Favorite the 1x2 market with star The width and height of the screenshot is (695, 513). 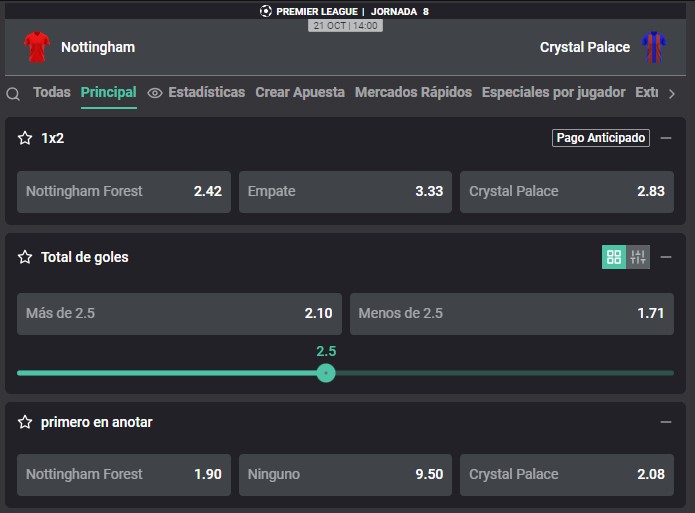pos(25,138)
